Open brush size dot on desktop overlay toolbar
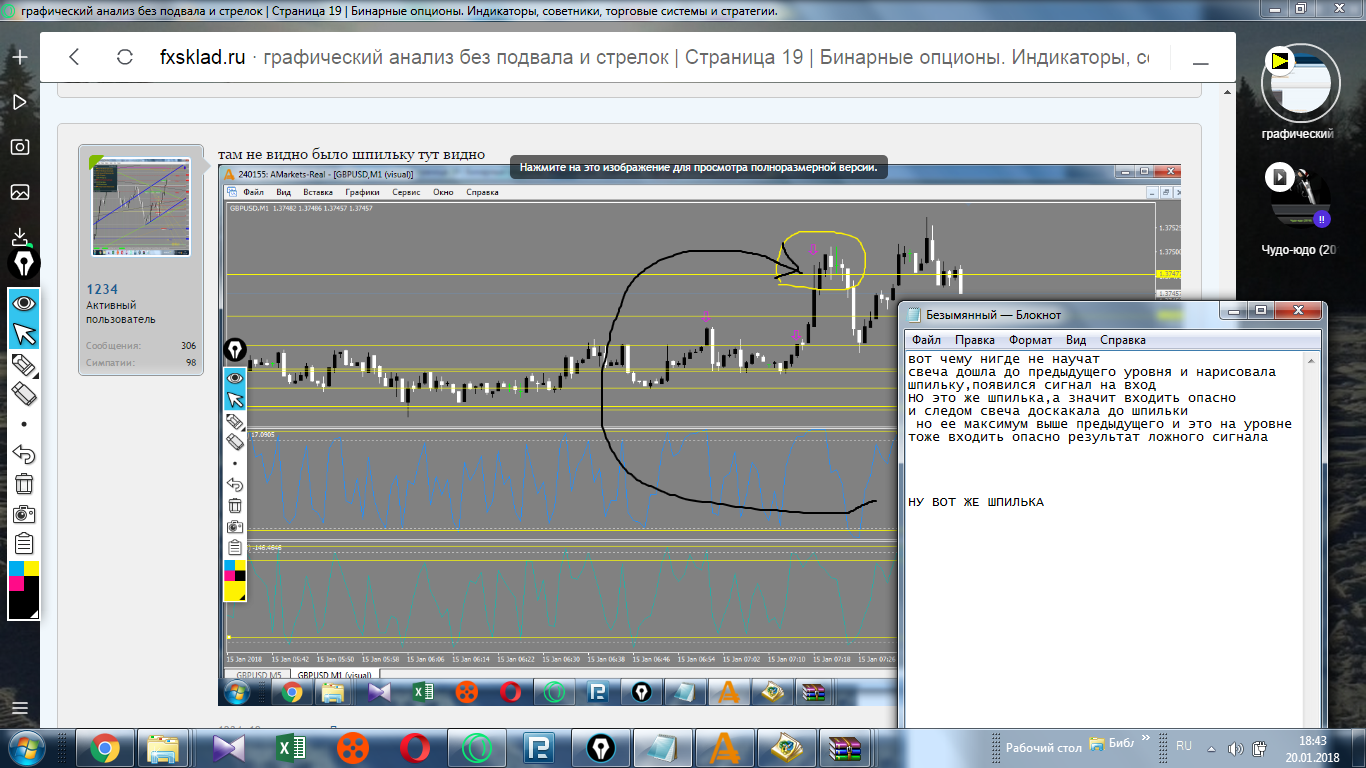This screenshot has width=1366, height=768. tap(24, 424)
